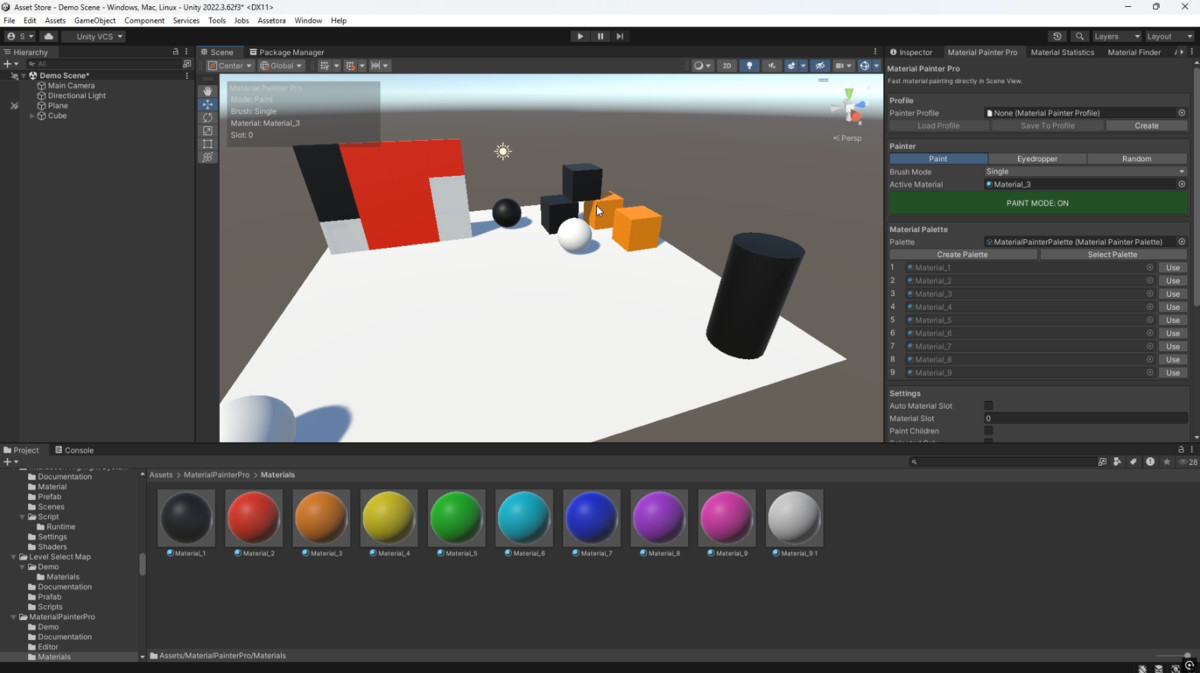Image resolution: width=1200 pixels, height=673 pixels.
Task: Click Use button for Material_5
Action: click(1173, 320)
